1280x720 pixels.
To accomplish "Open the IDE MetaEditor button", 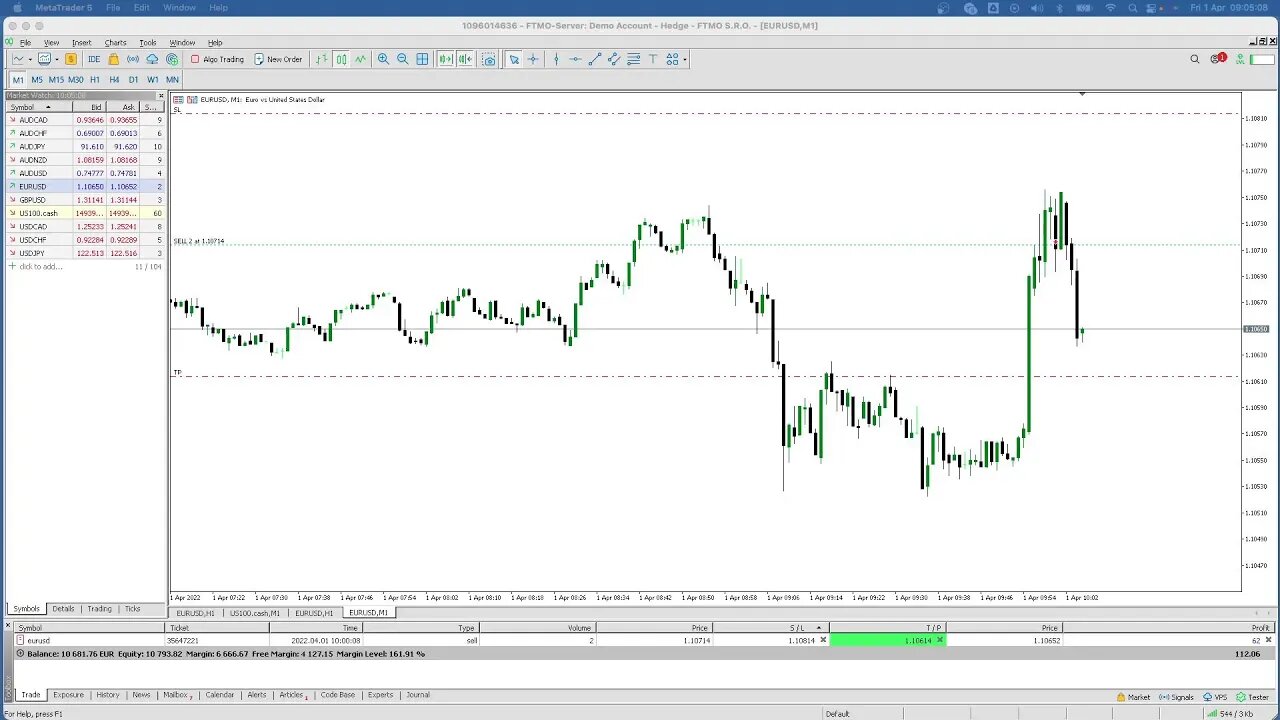I will [x=94, y=59].
